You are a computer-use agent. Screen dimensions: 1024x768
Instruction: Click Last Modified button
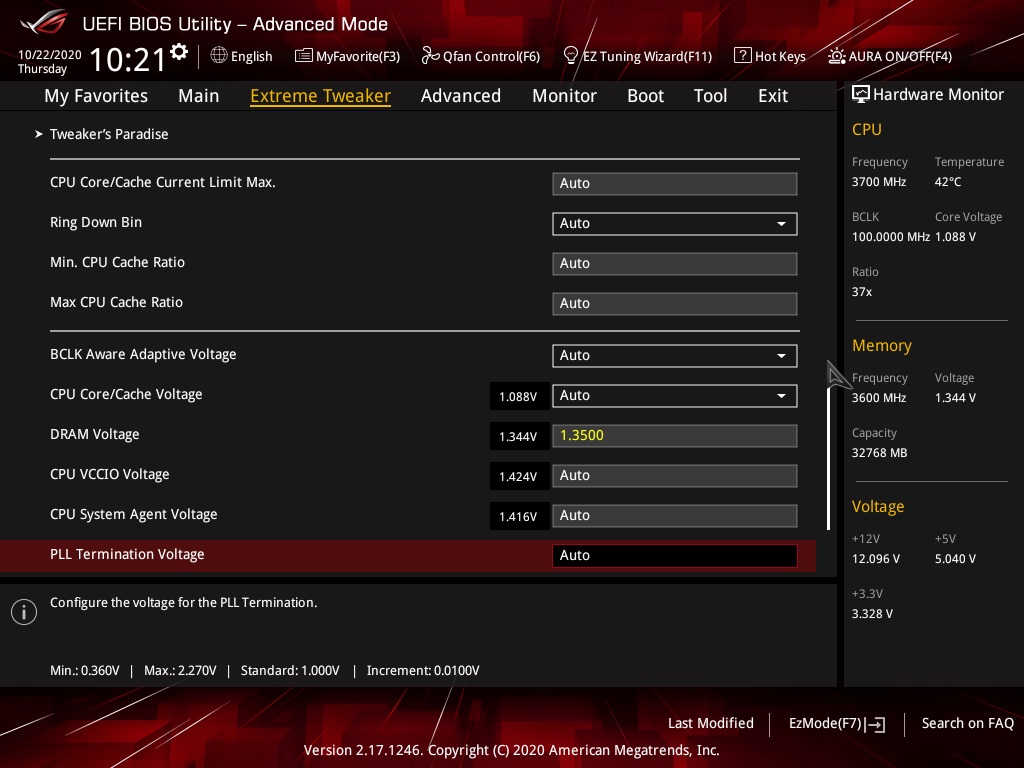[711, 723]
